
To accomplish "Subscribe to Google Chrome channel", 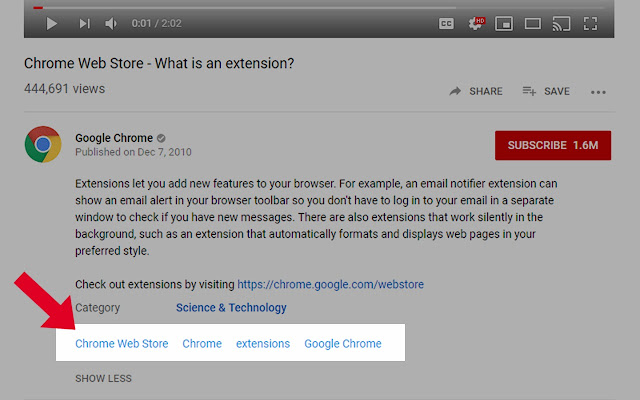I will click(553, 145).
